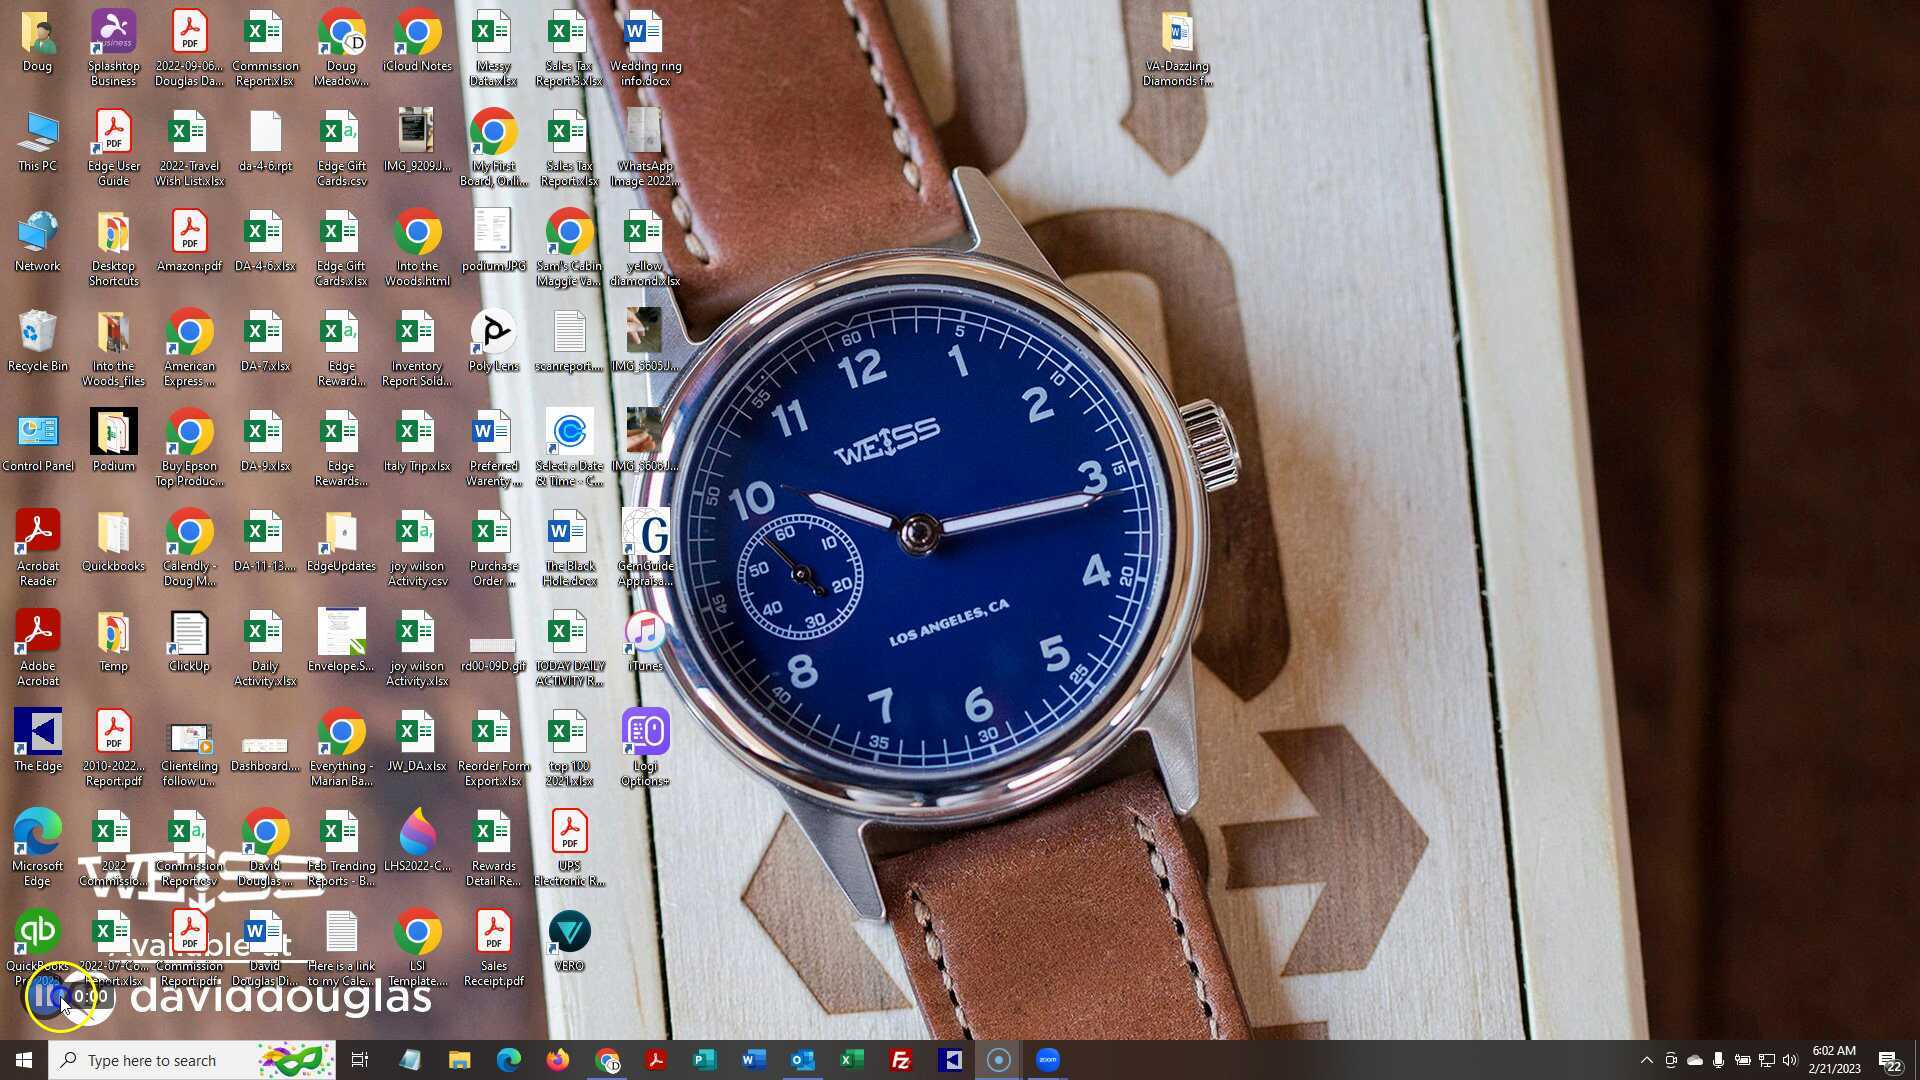The height and width of the screenshot is (1080, 1920).
Task: Open Adobe Acrobat Reader shortcut
Action: pyautogui.click(x=37, y=530)
